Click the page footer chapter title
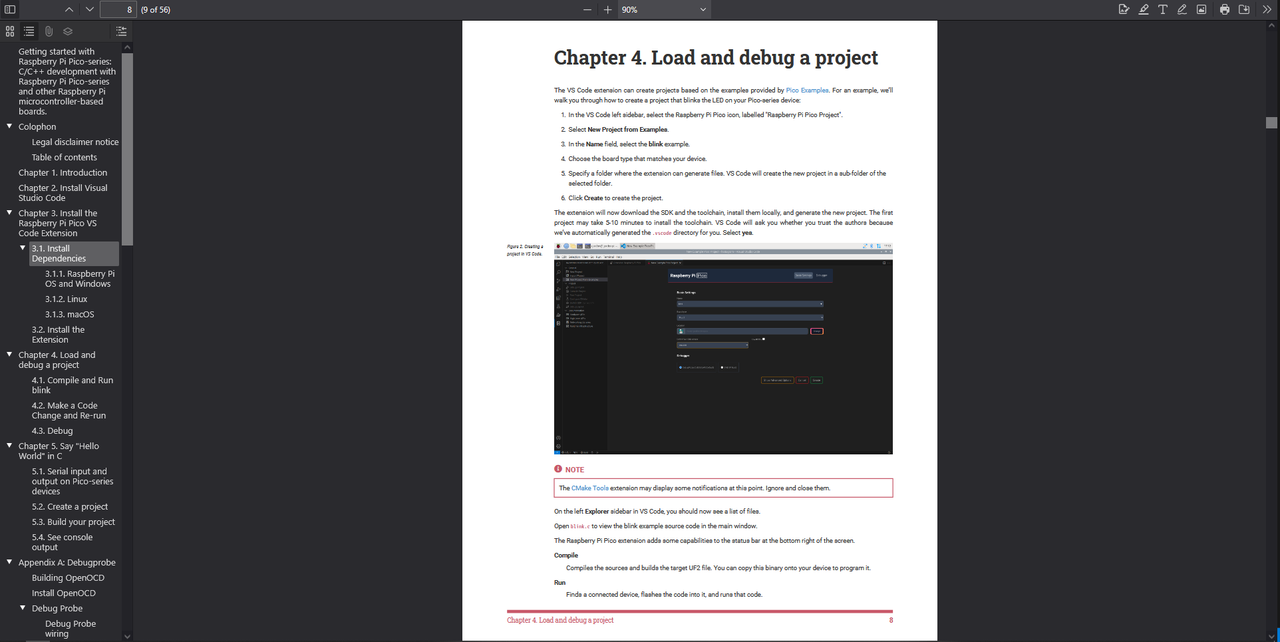Viewport: 1280px width, 642px height. pyautogui.click(x=560, y=620)
